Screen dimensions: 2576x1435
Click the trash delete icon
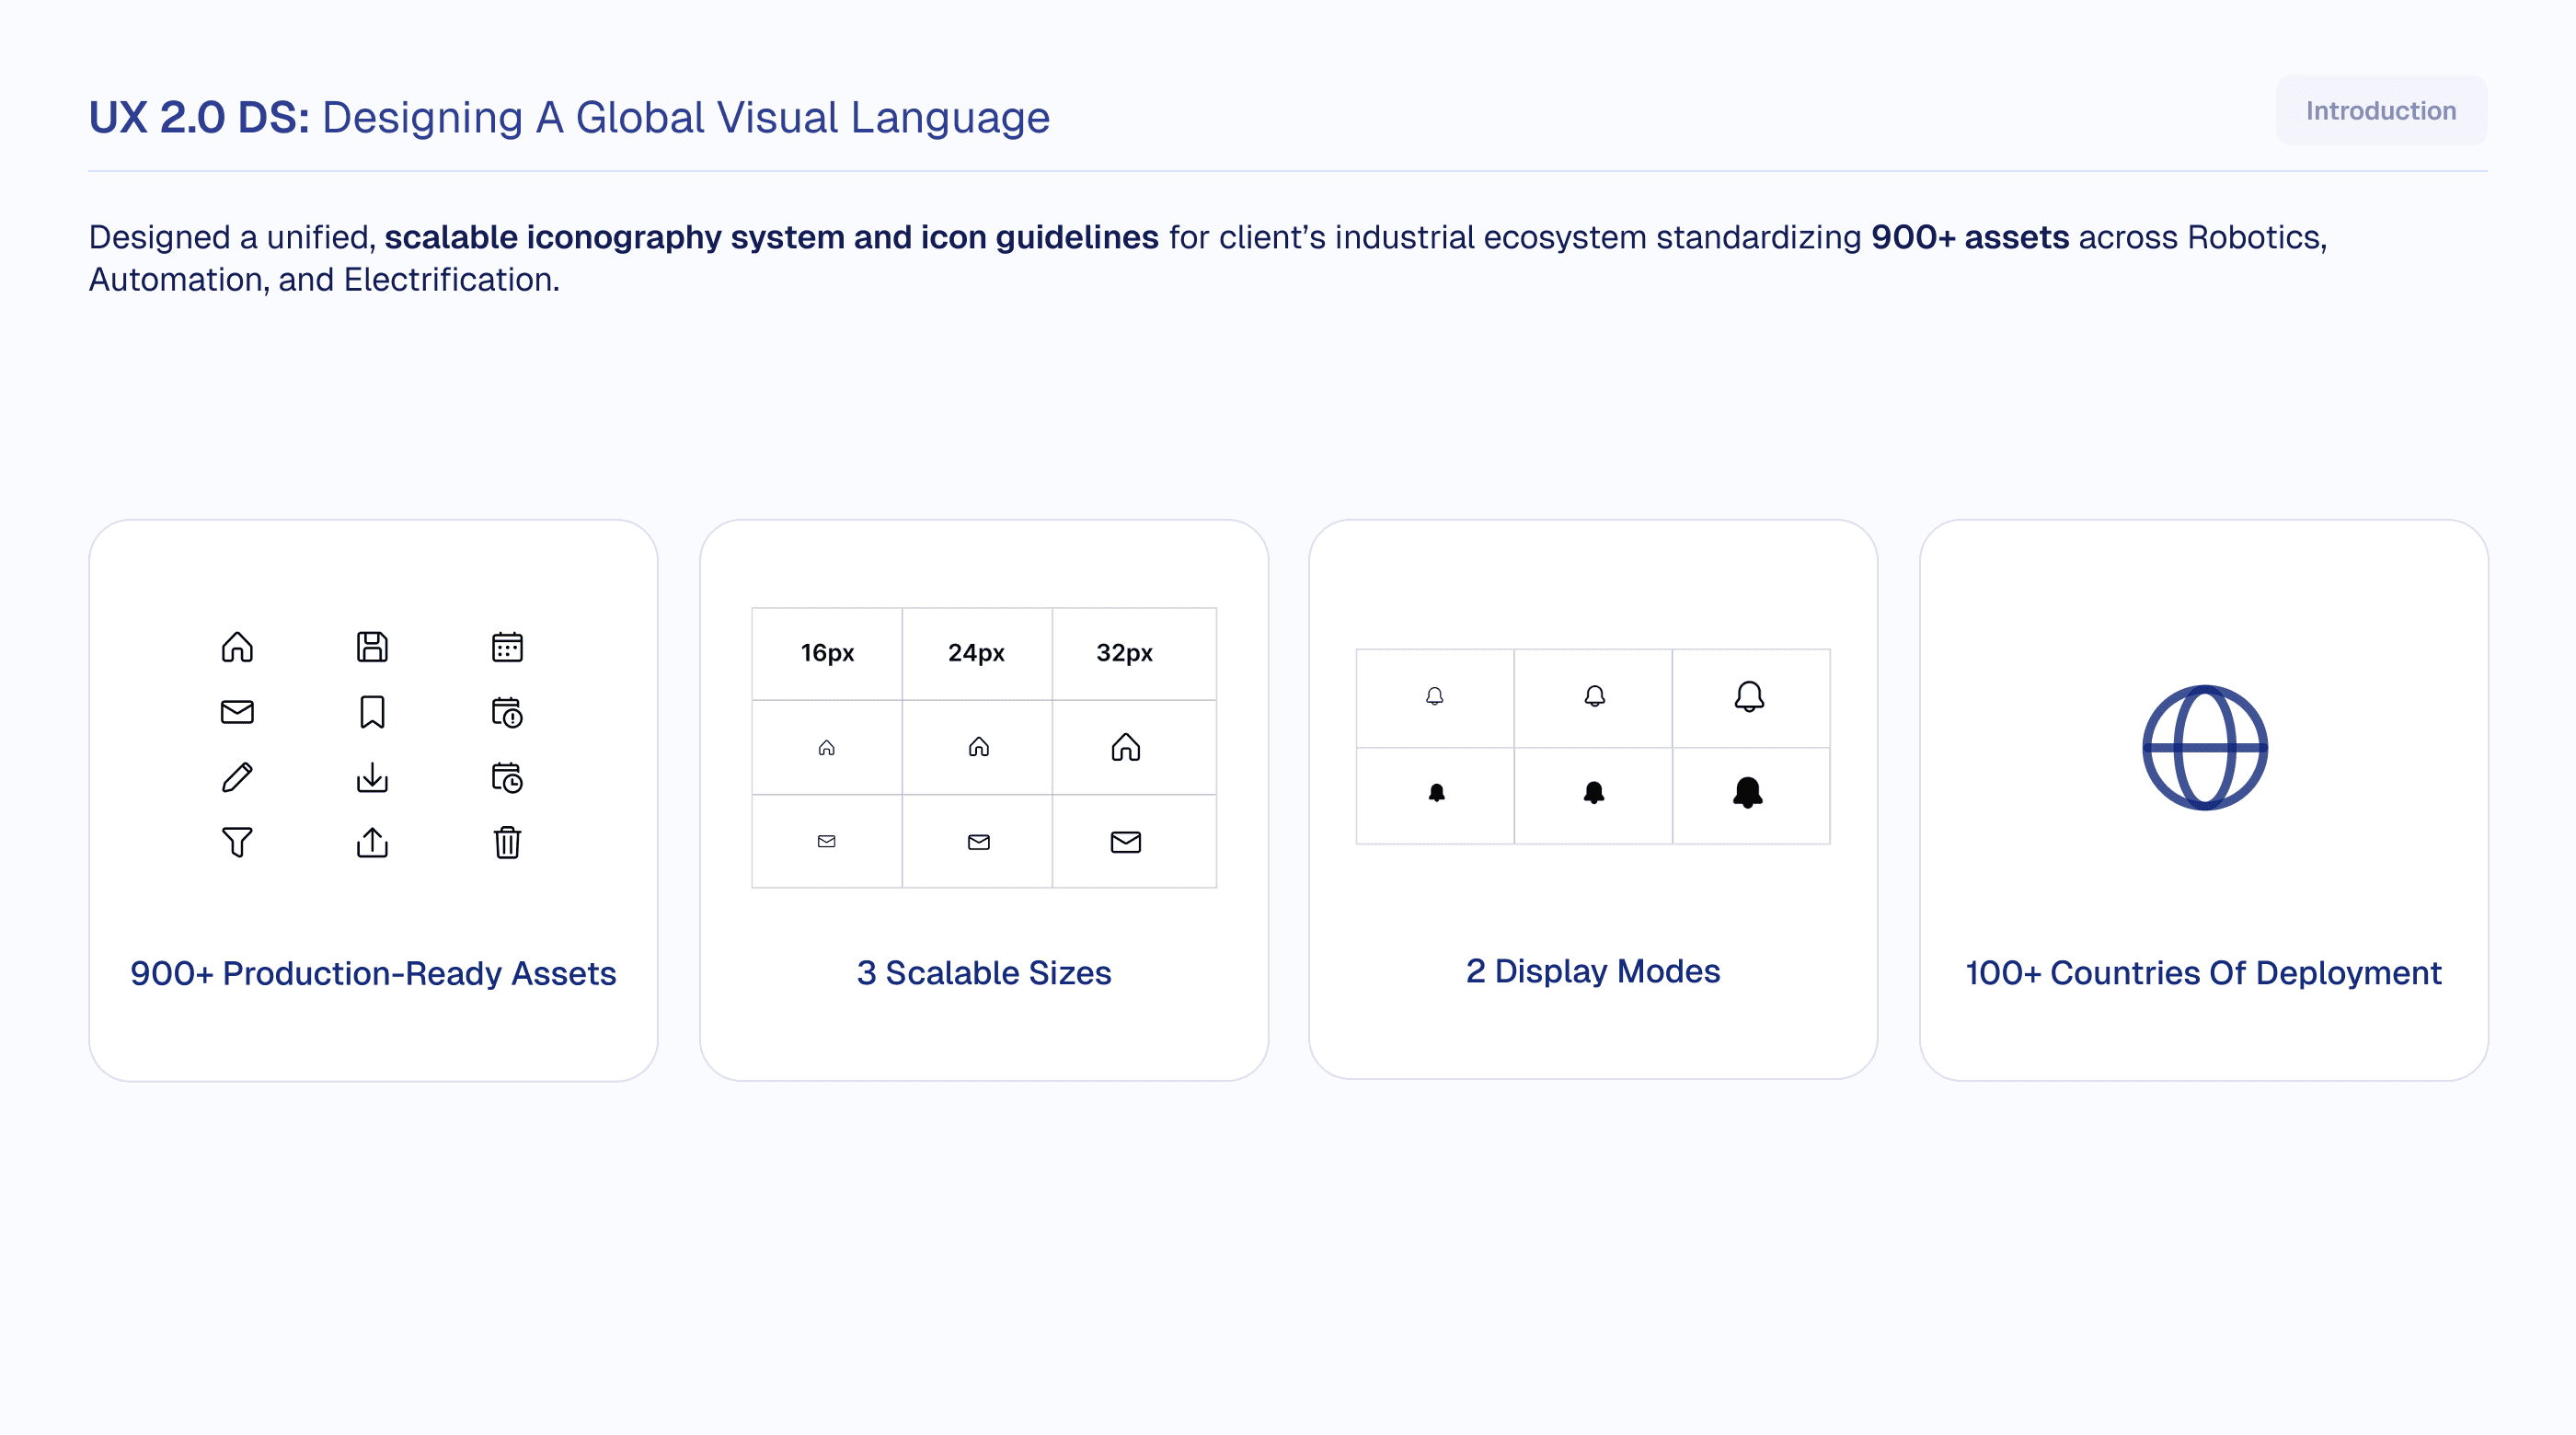tap(507, 842)
